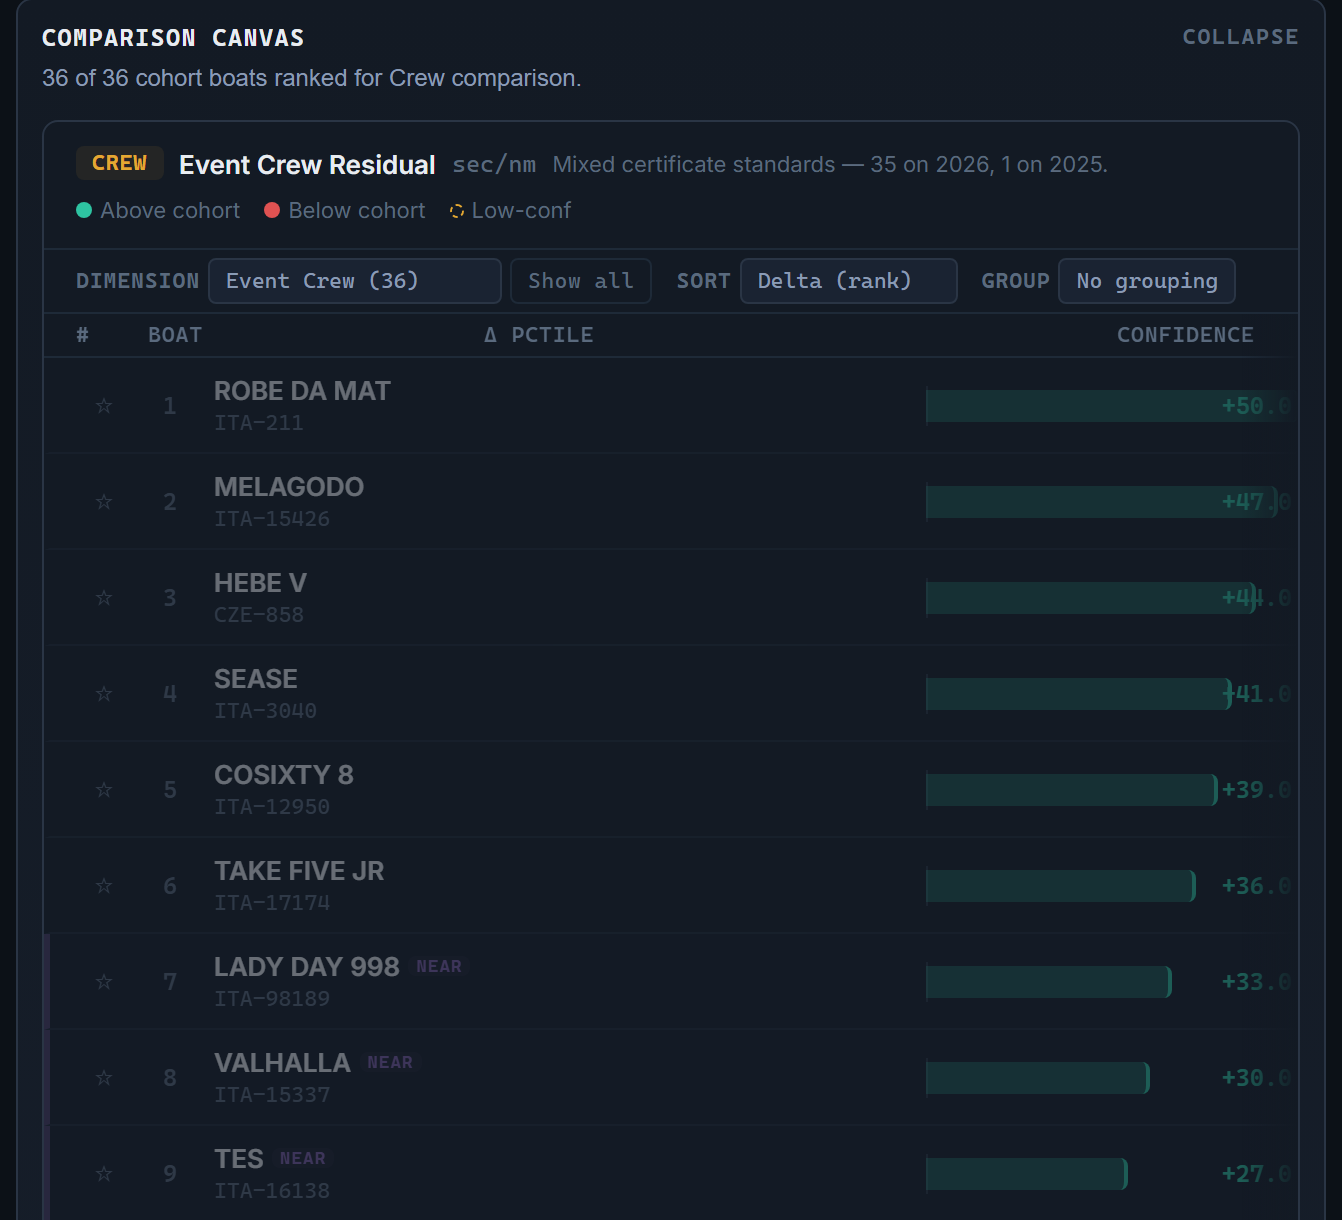Open the Event Crew (36) dimension dropdown
The width and height of the screenshot is (1342, 1220).
355,281
